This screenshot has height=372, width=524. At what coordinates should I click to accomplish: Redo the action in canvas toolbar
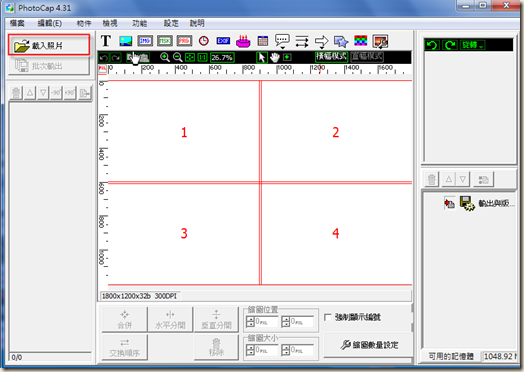pyautogui.click(x=116, y=58)
